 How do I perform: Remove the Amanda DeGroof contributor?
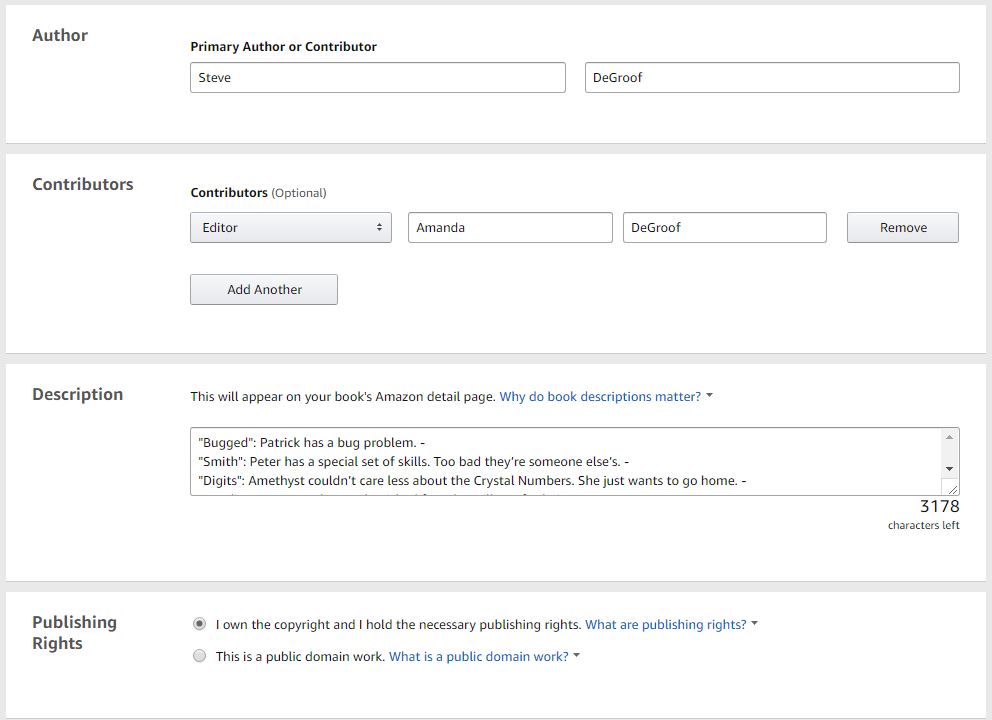[902, 228]
